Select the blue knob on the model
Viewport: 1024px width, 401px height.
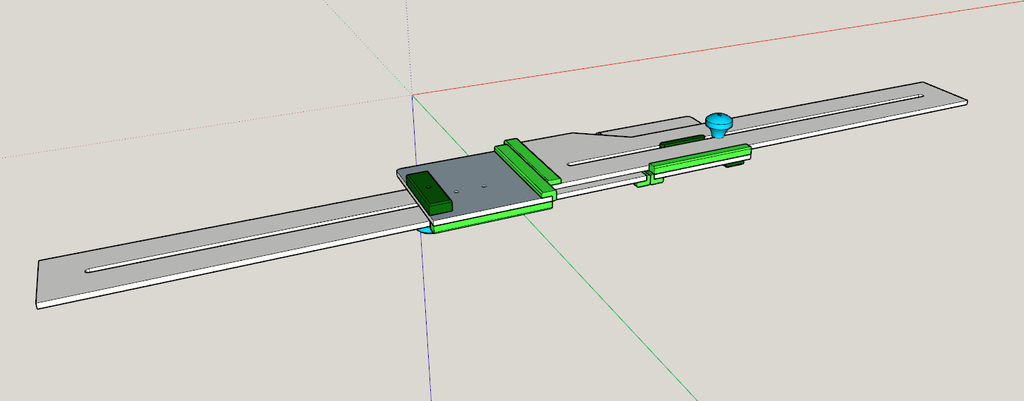[x=719, y=124]
